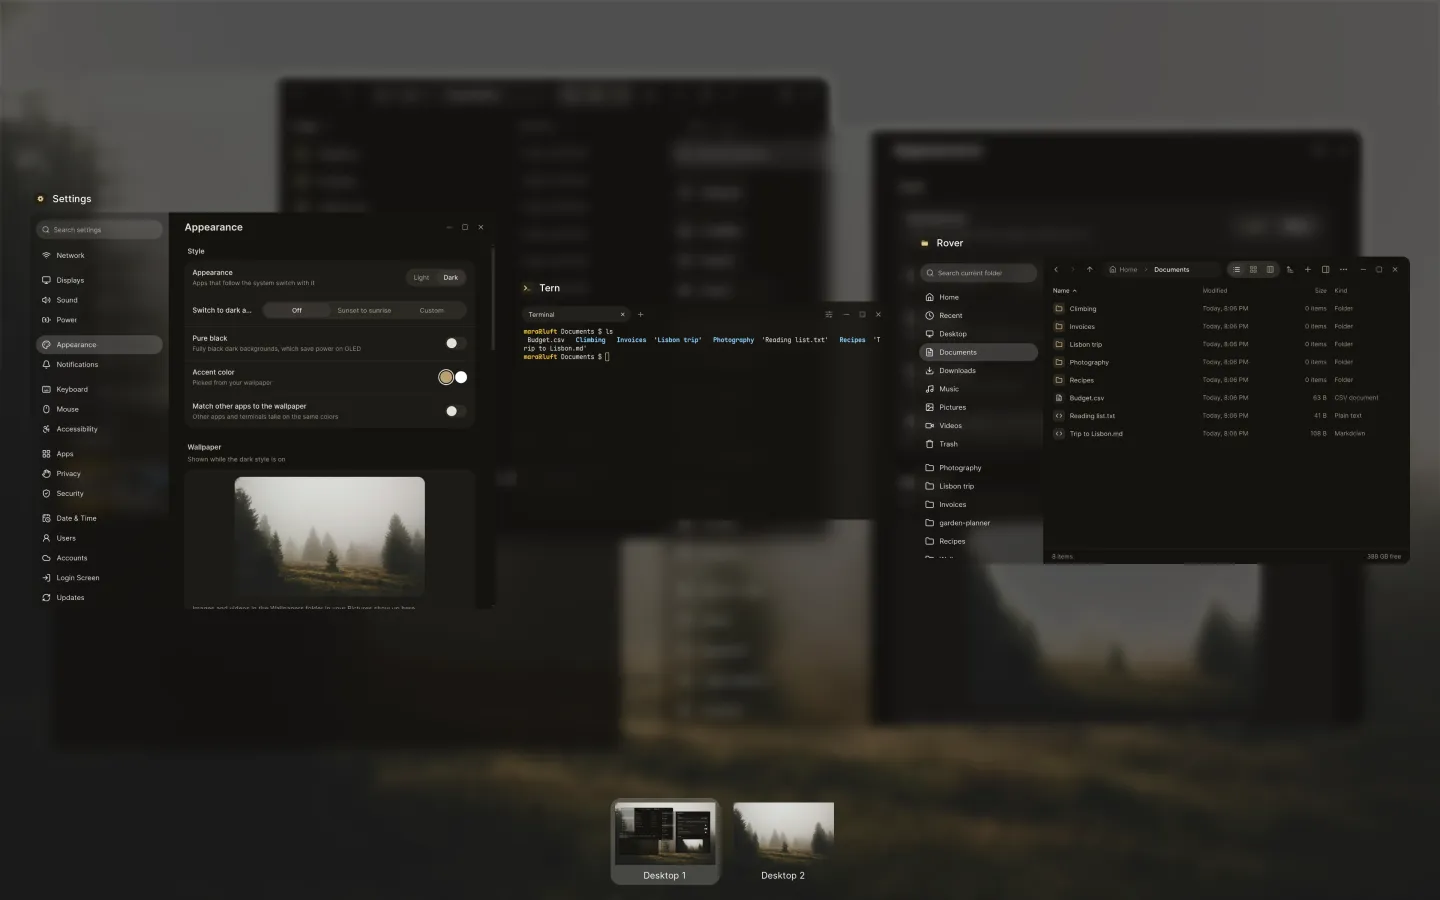The width and height of the screenshot is (1440, 900).
Task: Switch Rover to column view
Action: (1270, 269)
